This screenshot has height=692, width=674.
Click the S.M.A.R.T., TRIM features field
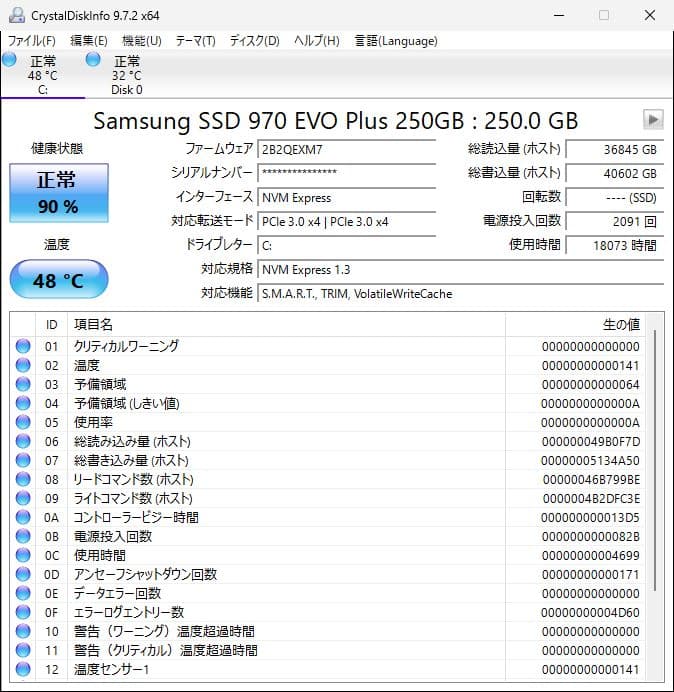pos(460,293)
